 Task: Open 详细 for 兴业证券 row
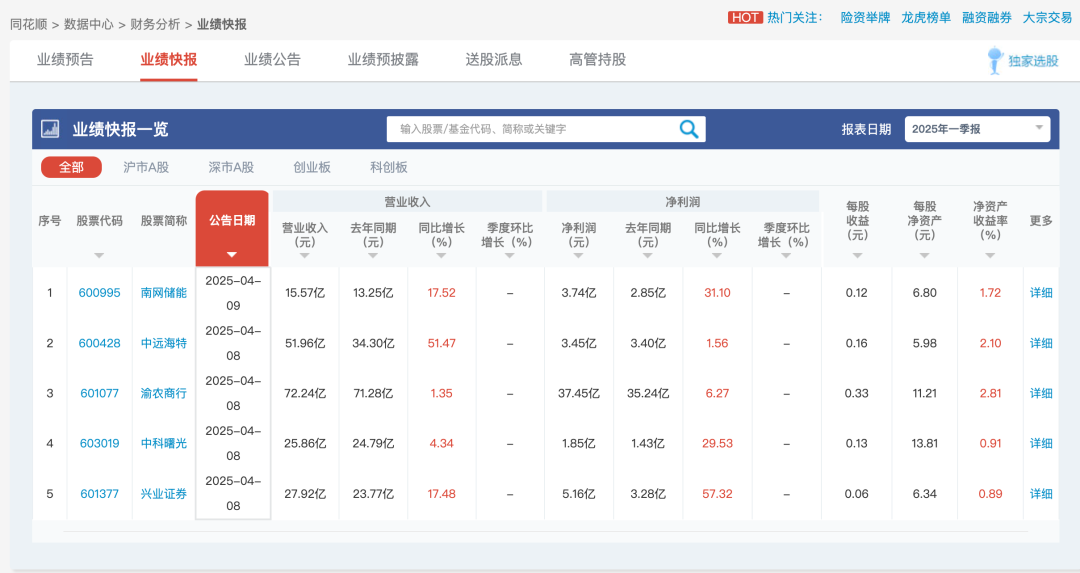(x=1041, y=494)
